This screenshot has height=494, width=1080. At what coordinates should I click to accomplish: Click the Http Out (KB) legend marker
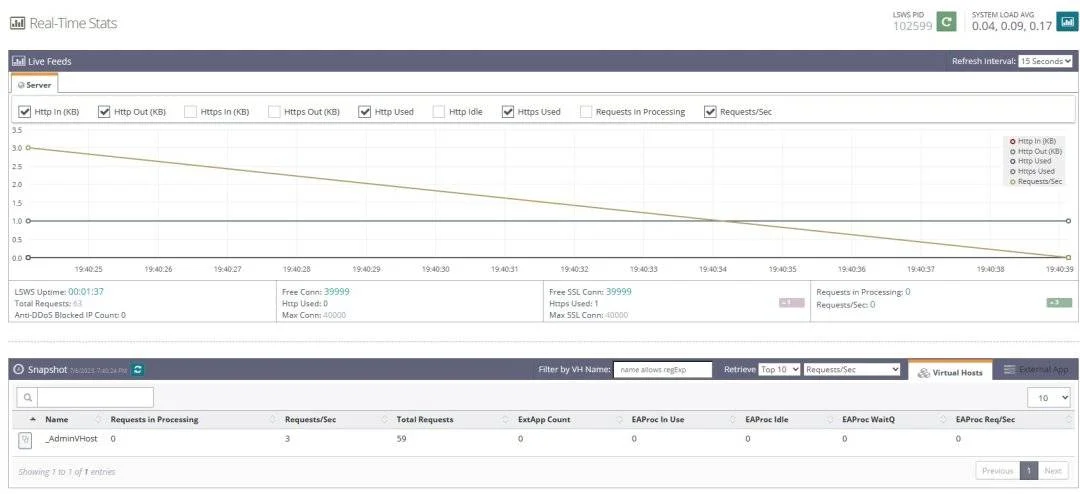pyautogui.click(x=1012, y=151)
